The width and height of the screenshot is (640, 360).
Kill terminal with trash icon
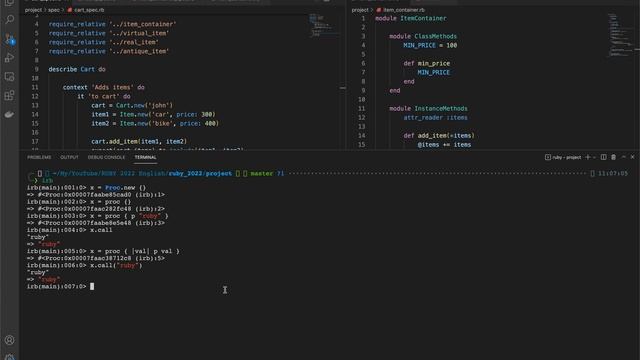tap(613, 157)
